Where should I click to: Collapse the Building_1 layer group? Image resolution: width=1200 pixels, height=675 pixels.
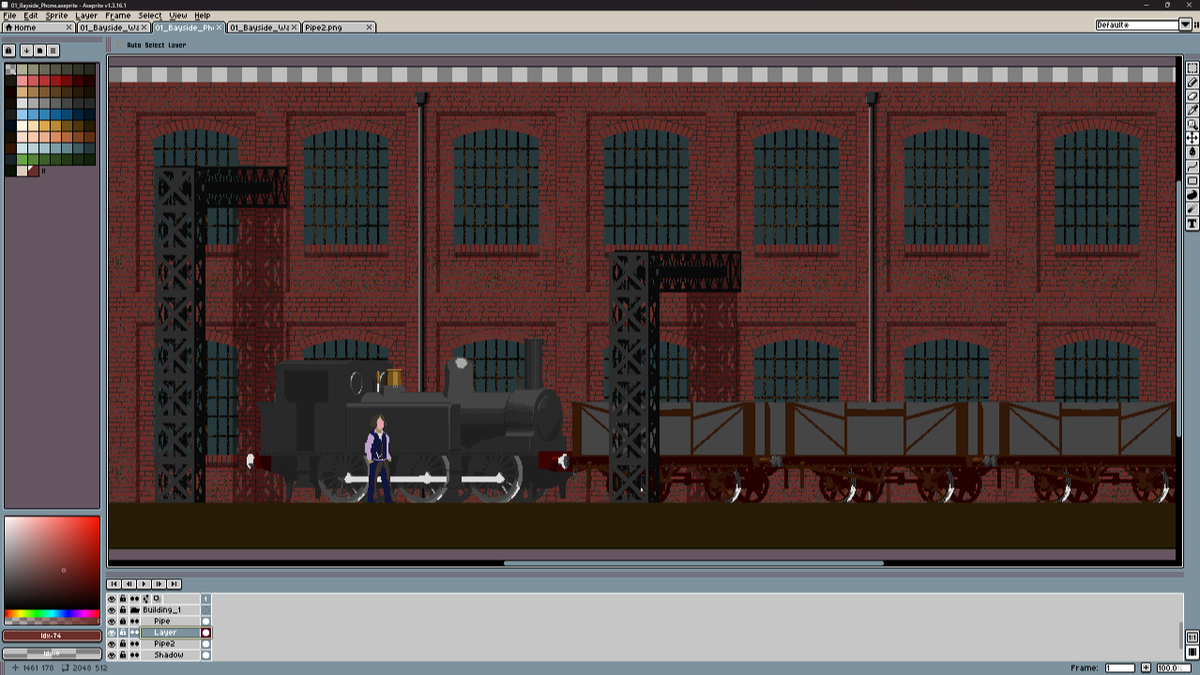coord(134,610)
